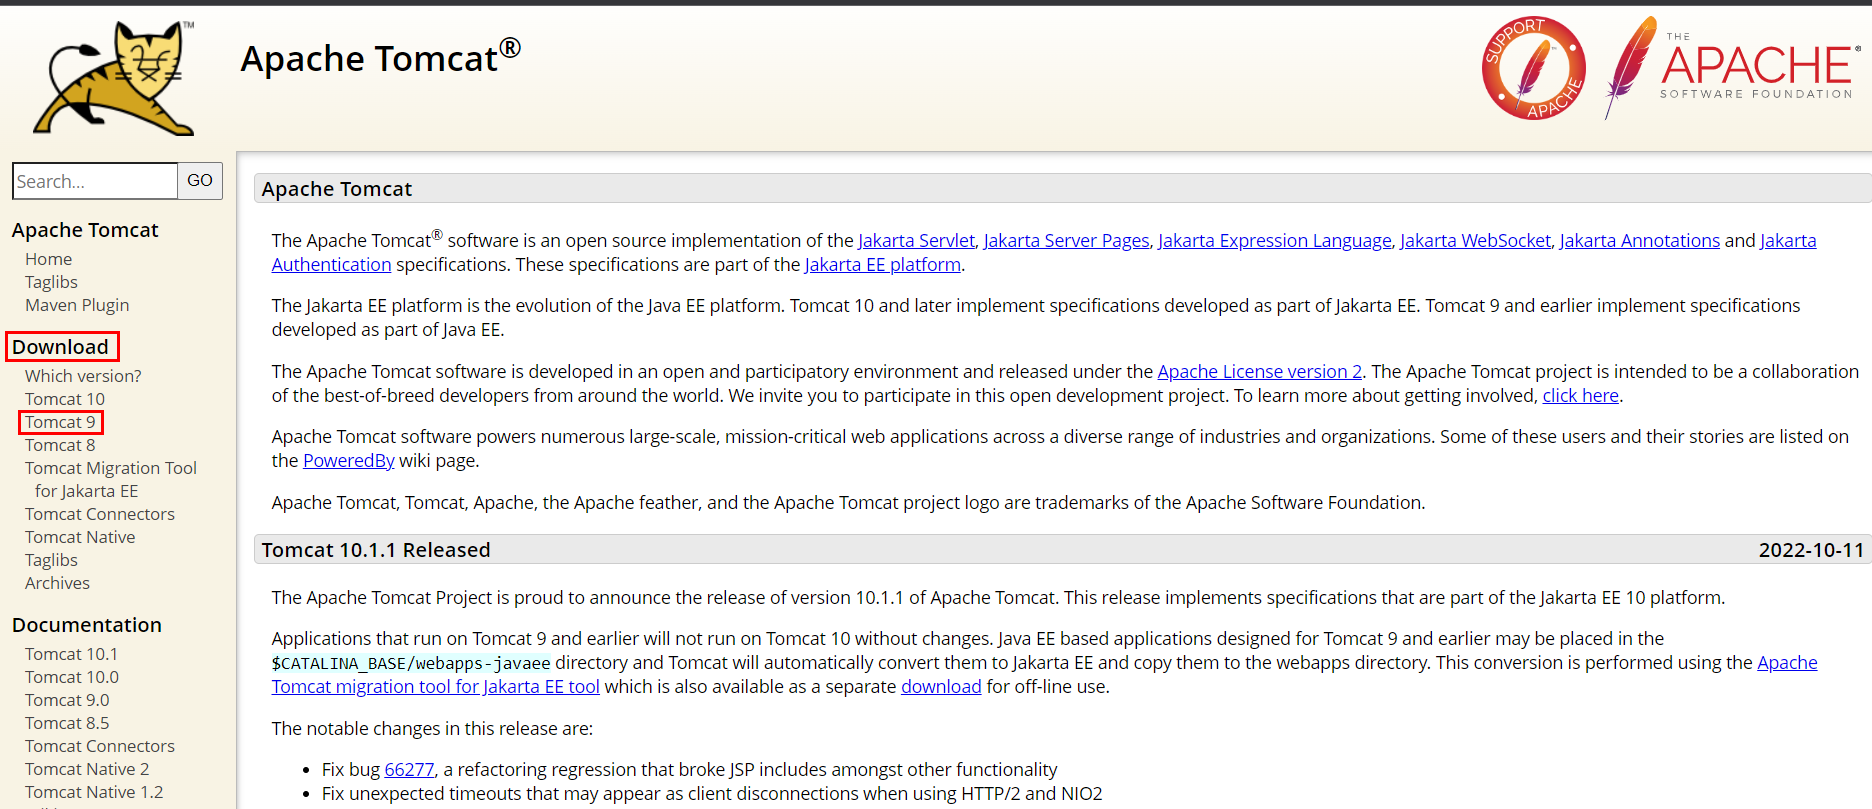Follow the Jakarta EE platform link

tap(882, 264)
